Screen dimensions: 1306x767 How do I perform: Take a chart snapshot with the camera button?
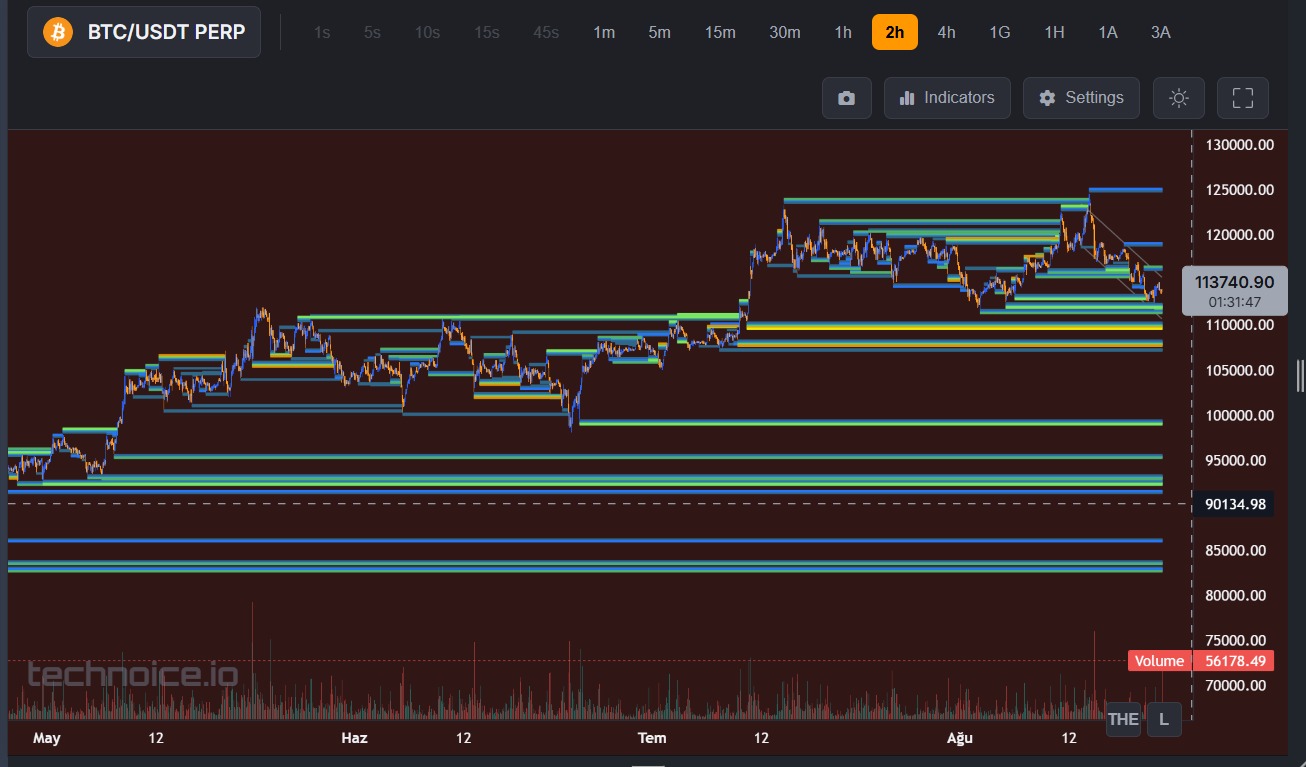click(847, 98)
